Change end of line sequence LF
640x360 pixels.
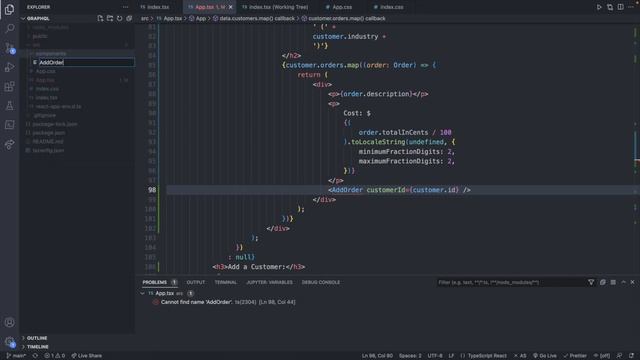tap(451, 356)
